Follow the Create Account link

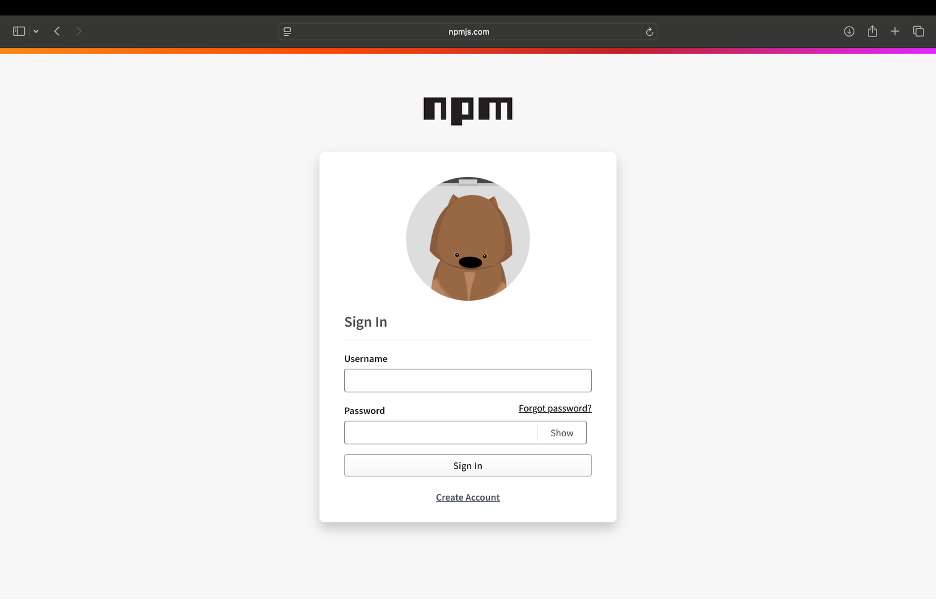point(467,498)
